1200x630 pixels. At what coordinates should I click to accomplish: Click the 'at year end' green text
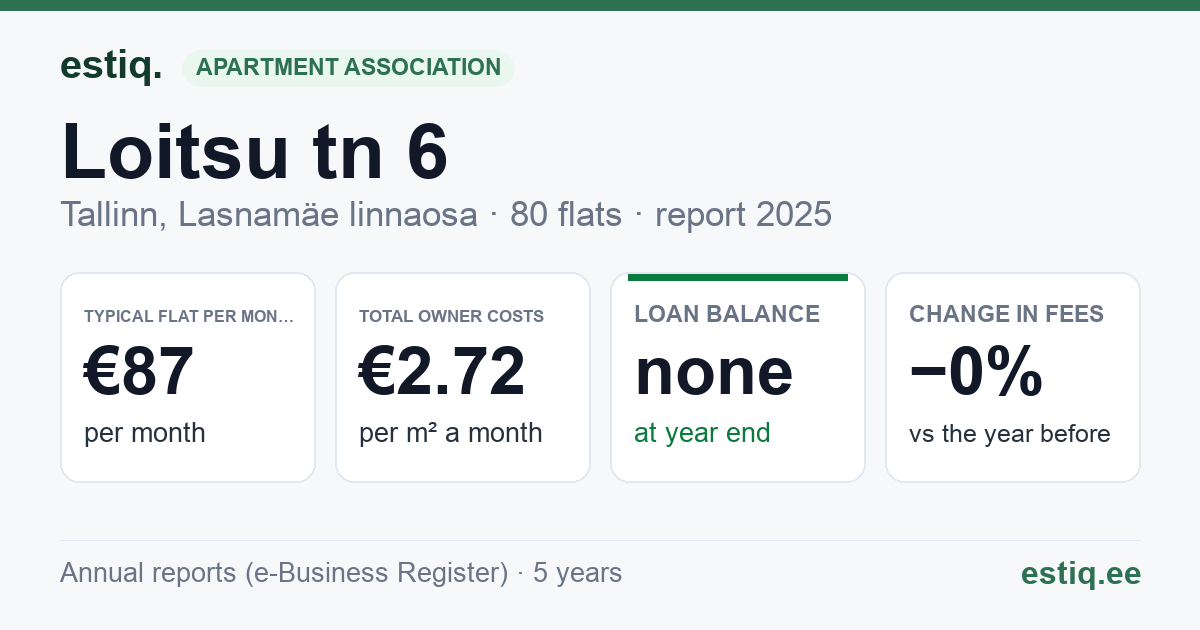tap(702, 433)
